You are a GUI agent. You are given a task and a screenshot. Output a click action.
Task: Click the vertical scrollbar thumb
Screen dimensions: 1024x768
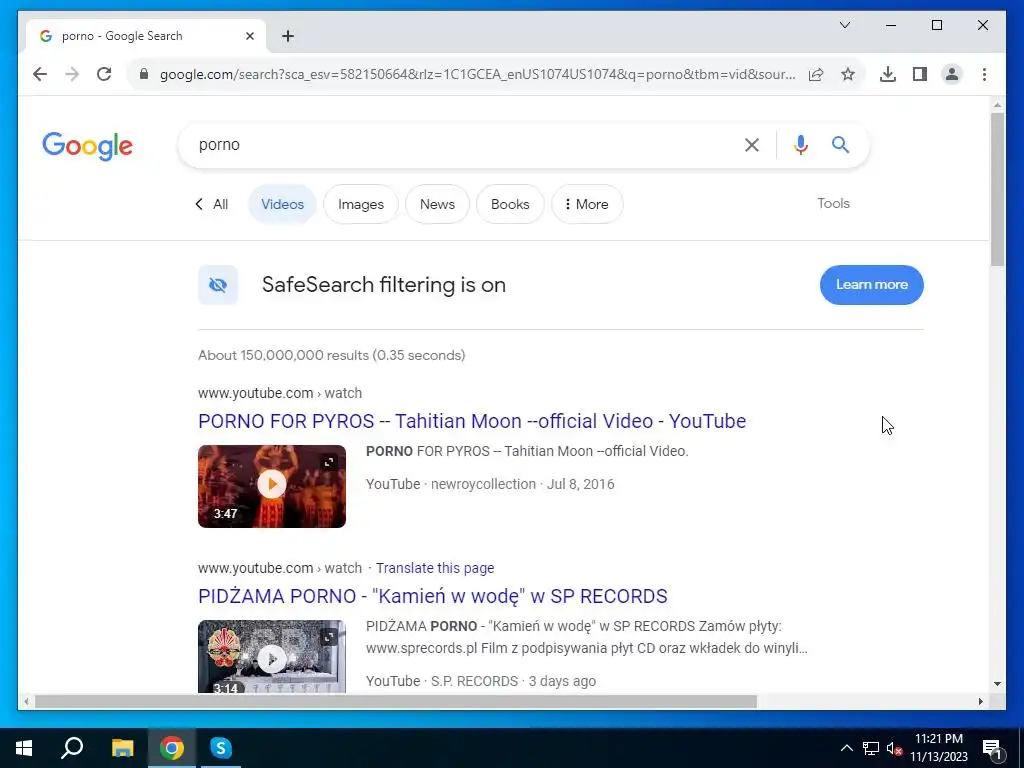997,189
